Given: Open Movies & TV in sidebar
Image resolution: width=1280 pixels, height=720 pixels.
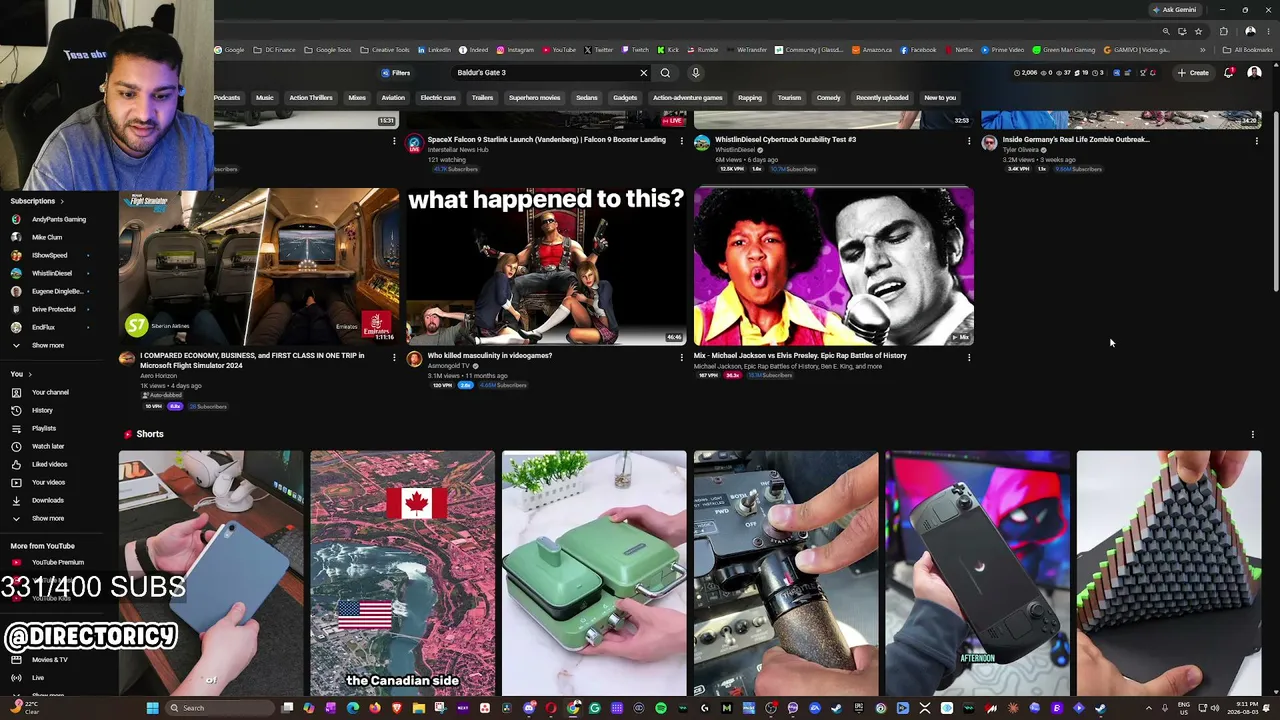Looking at the screenshot, I should pos(50,660).
